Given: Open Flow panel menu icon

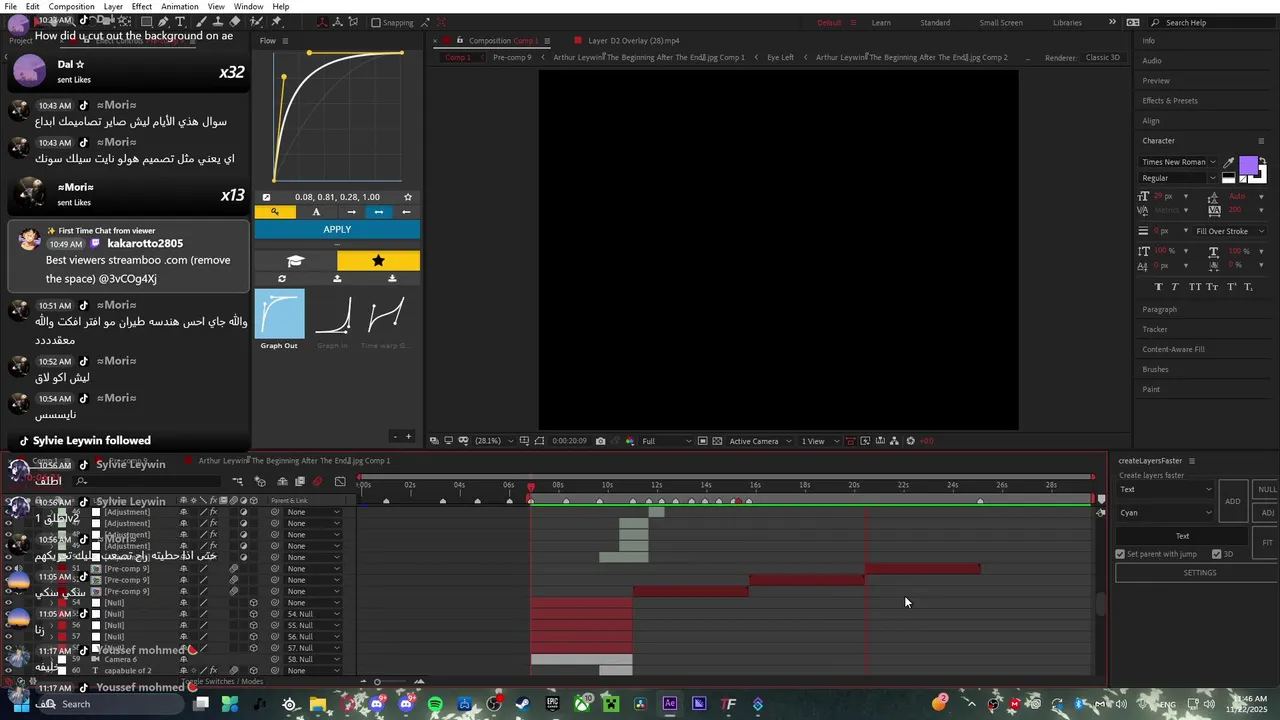Looking at the screenshot, I should (x=285, y=41).
